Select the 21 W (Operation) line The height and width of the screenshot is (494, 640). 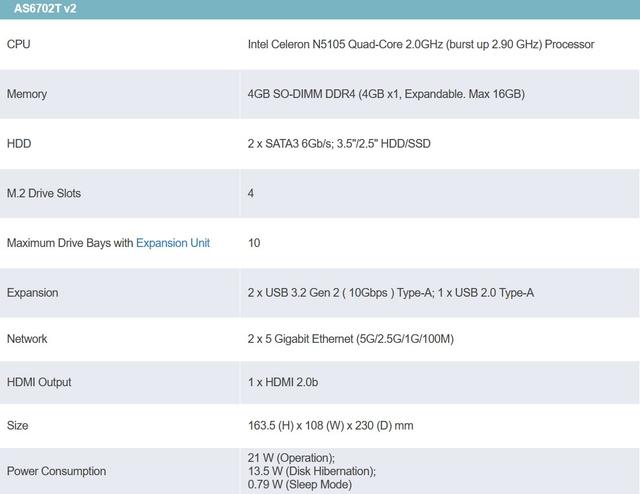[x=291, y=458]
